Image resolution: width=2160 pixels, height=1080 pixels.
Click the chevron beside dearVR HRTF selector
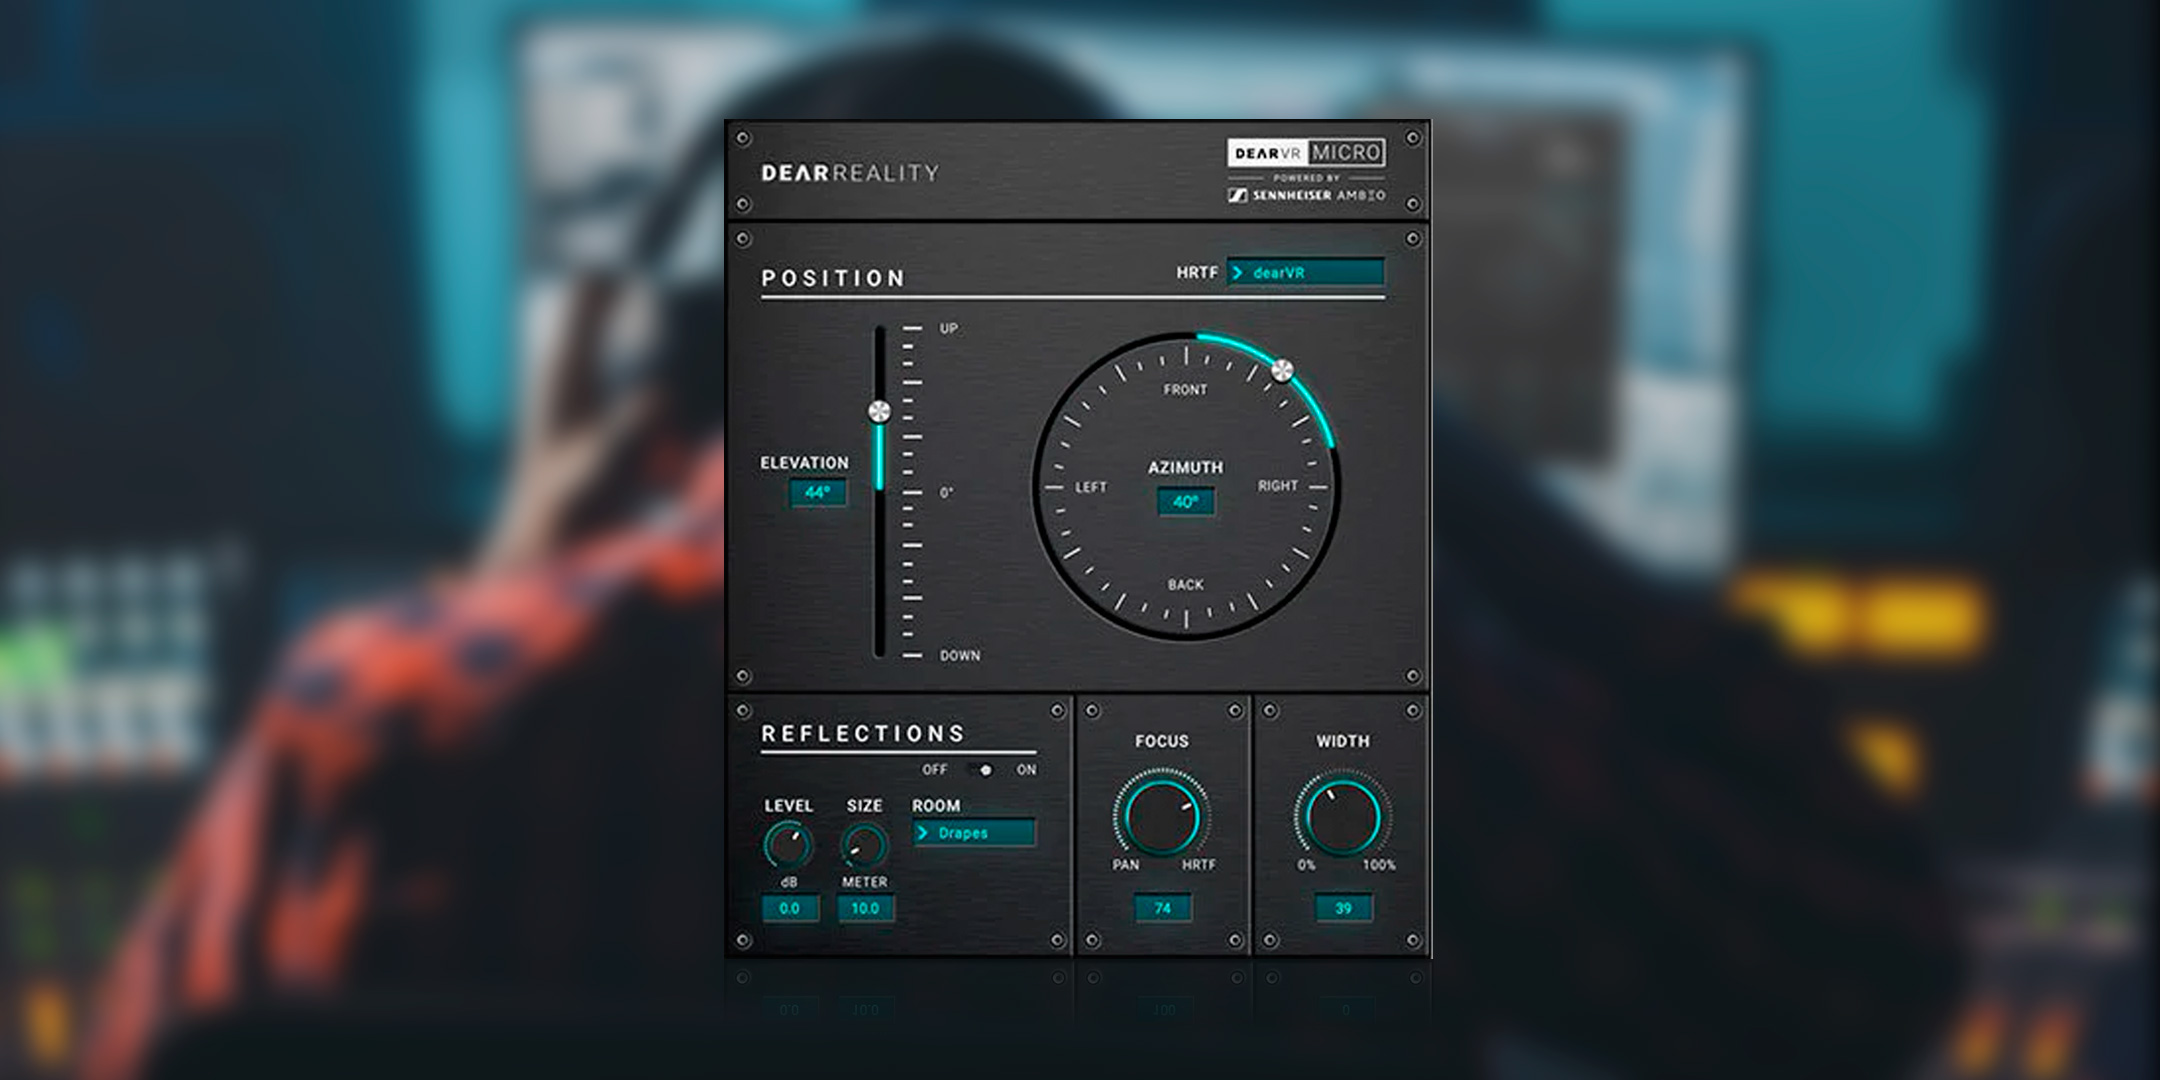coord(1238,270)
